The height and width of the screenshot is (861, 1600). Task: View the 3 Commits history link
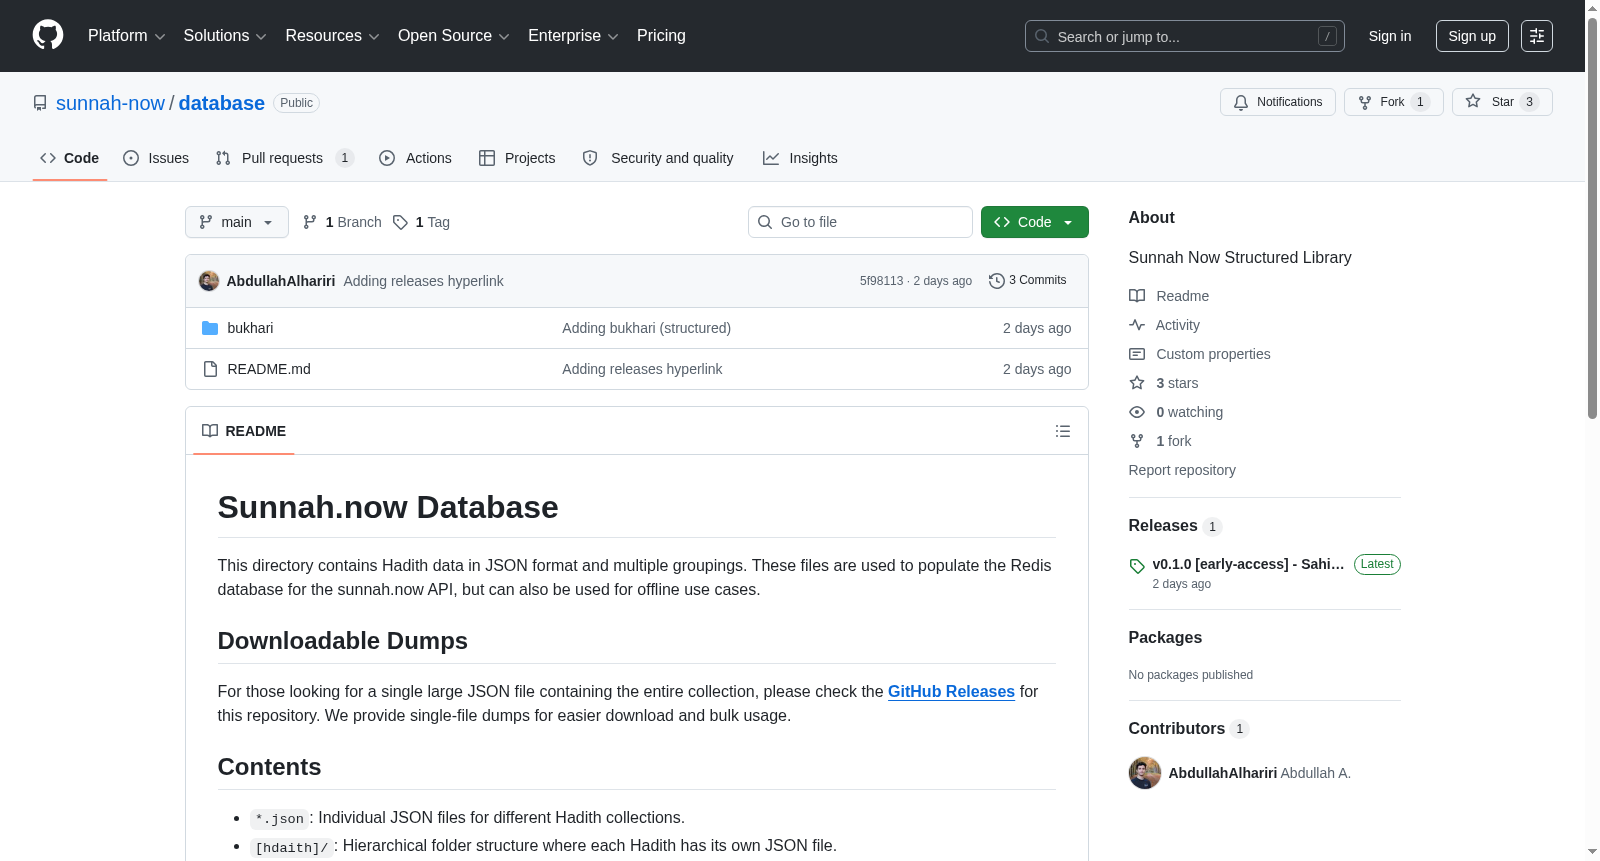pyautogui.click(x=1028, y=281)
